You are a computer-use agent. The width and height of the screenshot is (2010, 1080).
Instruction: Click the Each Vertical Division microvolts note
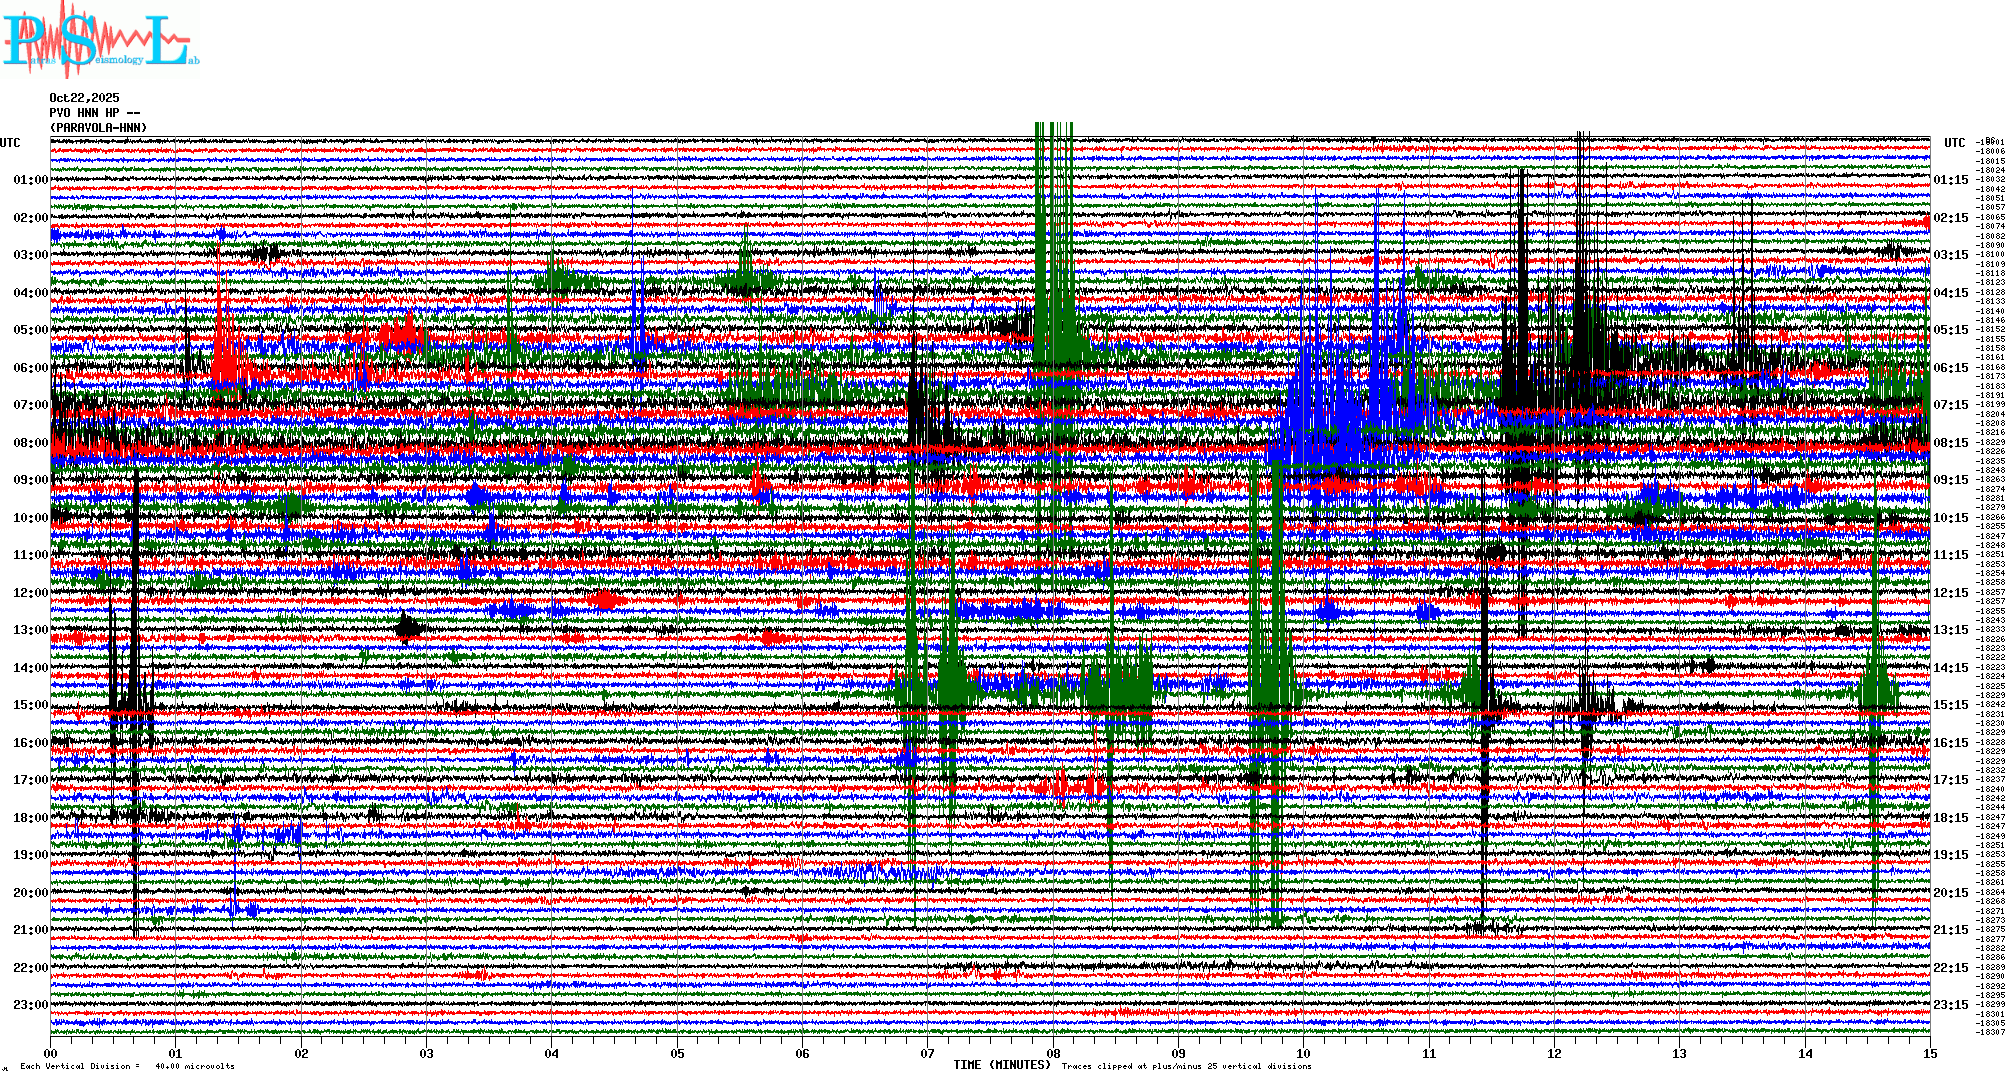(x=127, y=1066)
